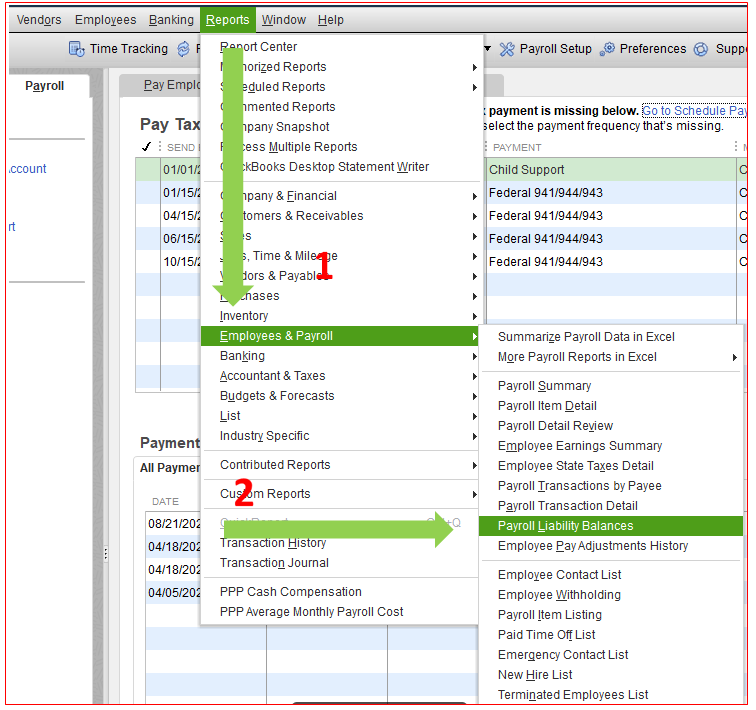Switch to the Payroll tab

pos(44,86)
